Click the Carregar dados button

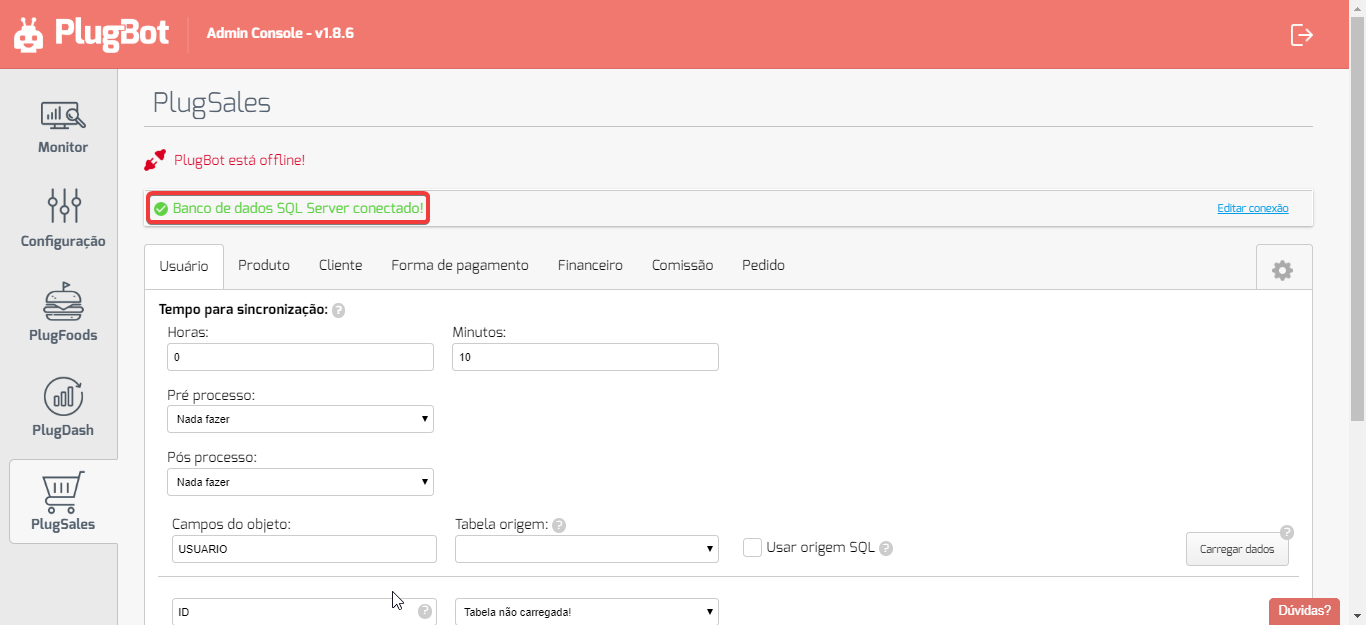point(1237,549)
